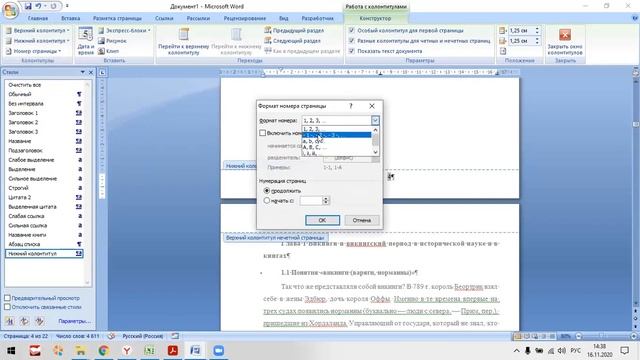Viewport: 640px width, 360px height.
Task: Click Отмена in page number dialog
Action: (362, 220)
